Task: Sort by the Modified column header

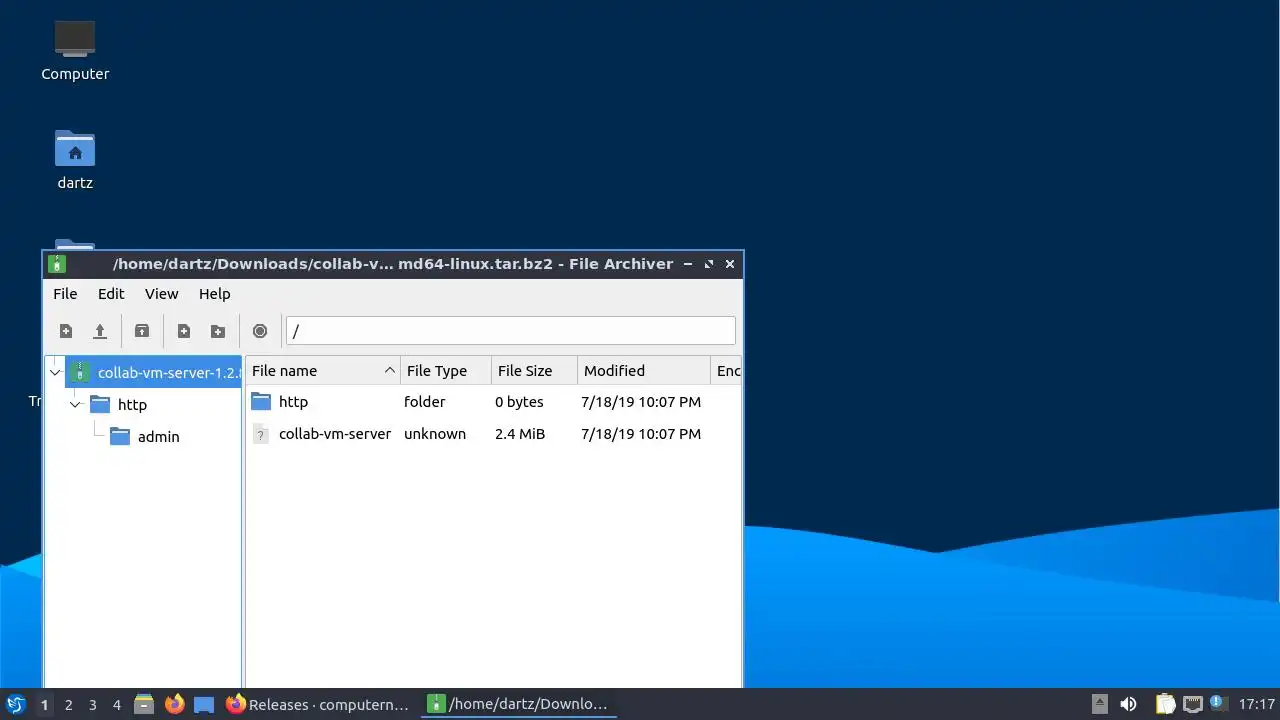Action: (644, 370)
